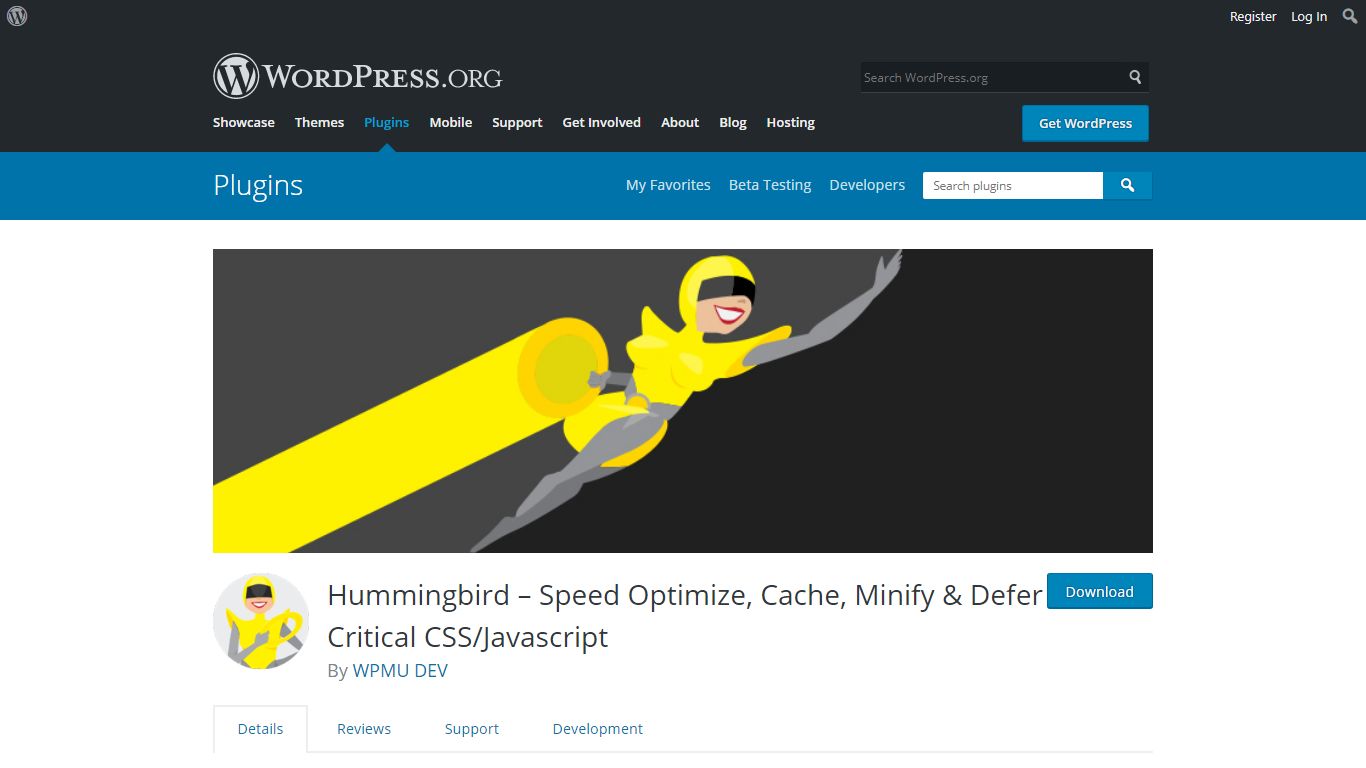Open the Themes navigation item

pyautogui.click(x=319, y=122)
